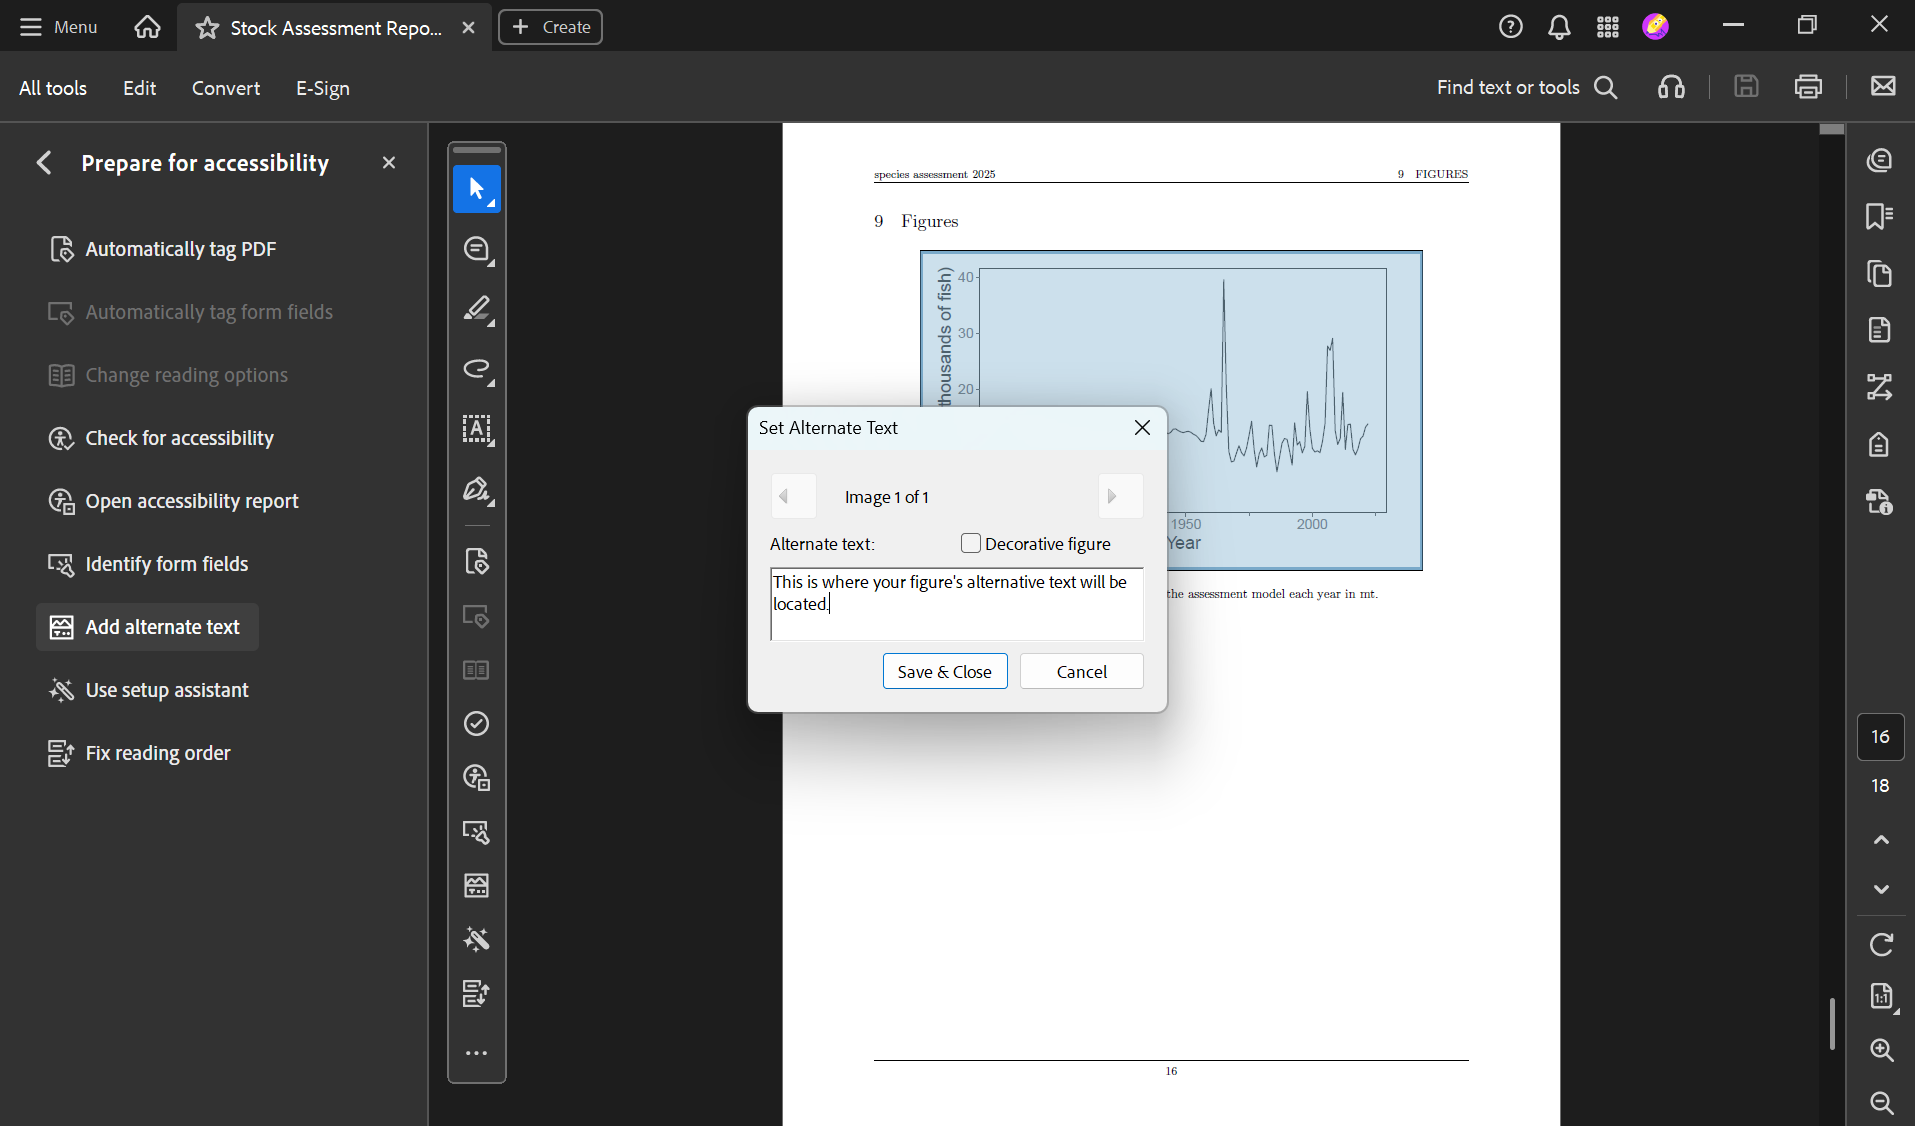Select the Highlight drawing tool
Image resolution: width=1915 pixels, height=1126 pixels.
coord(477,310)
